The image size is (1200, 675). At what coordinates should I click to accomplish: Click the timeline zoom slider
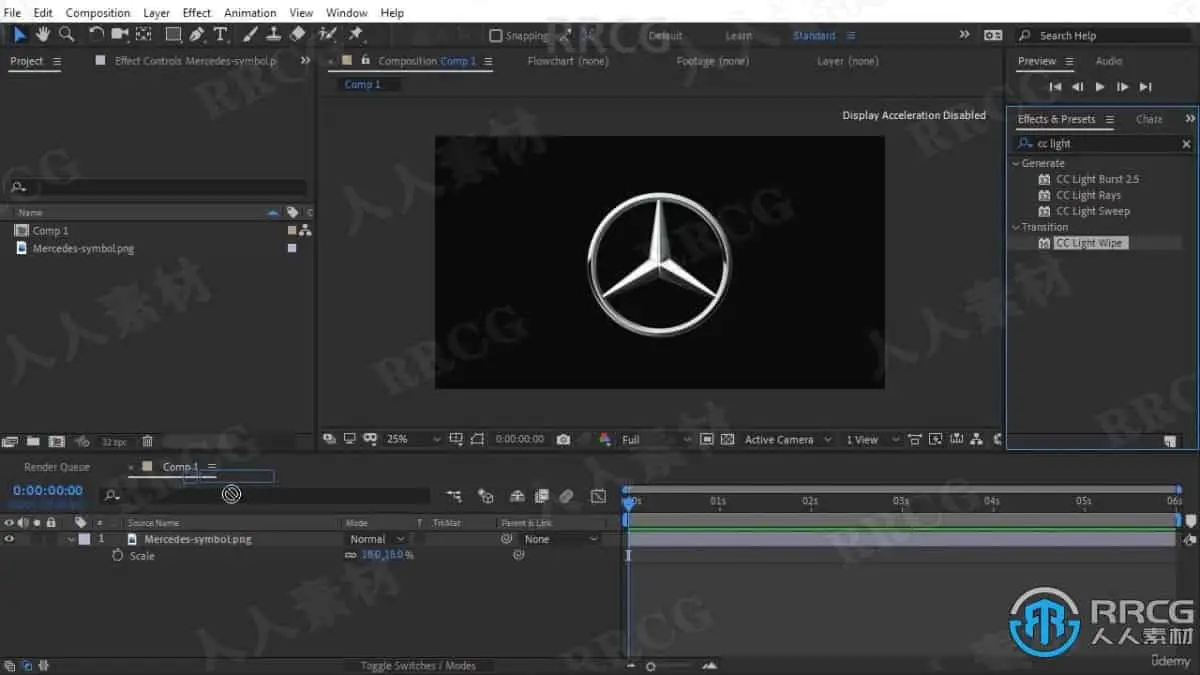(651, 666)
